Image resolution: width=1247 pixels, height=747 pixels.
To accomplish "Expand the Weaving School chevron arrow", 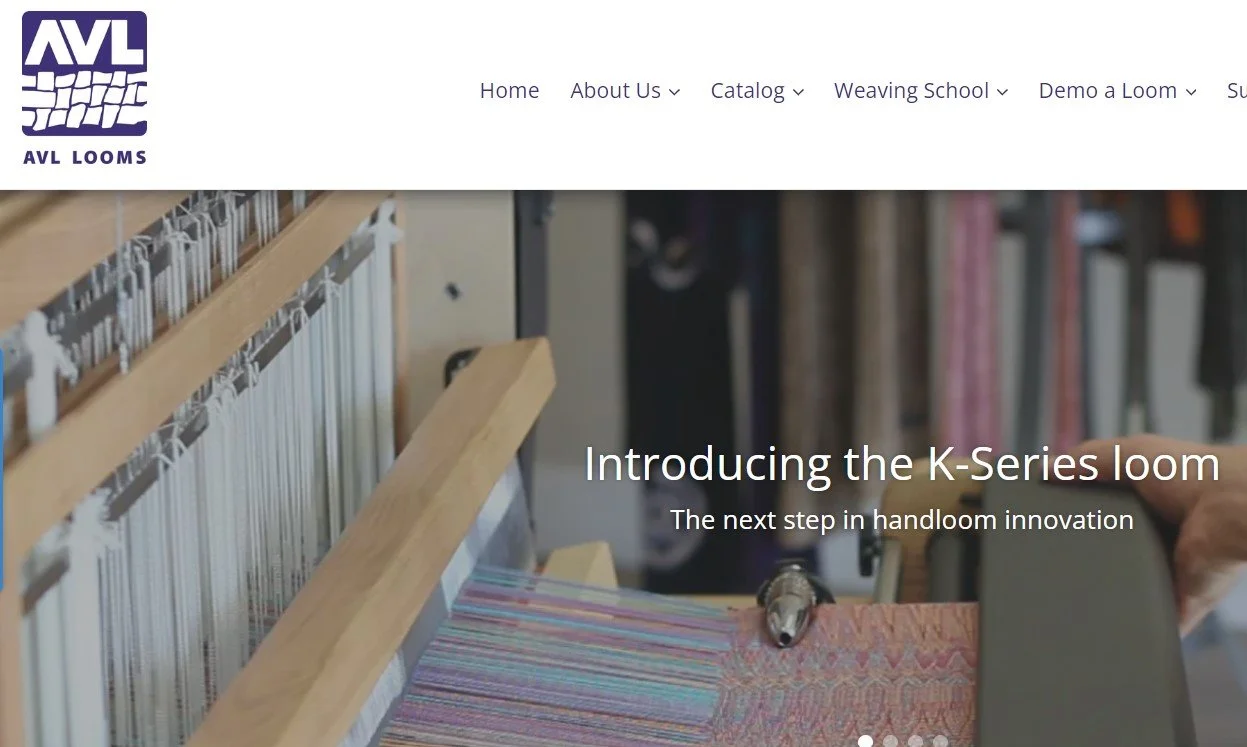I will pyautogui.click(x=1002, y=92).
